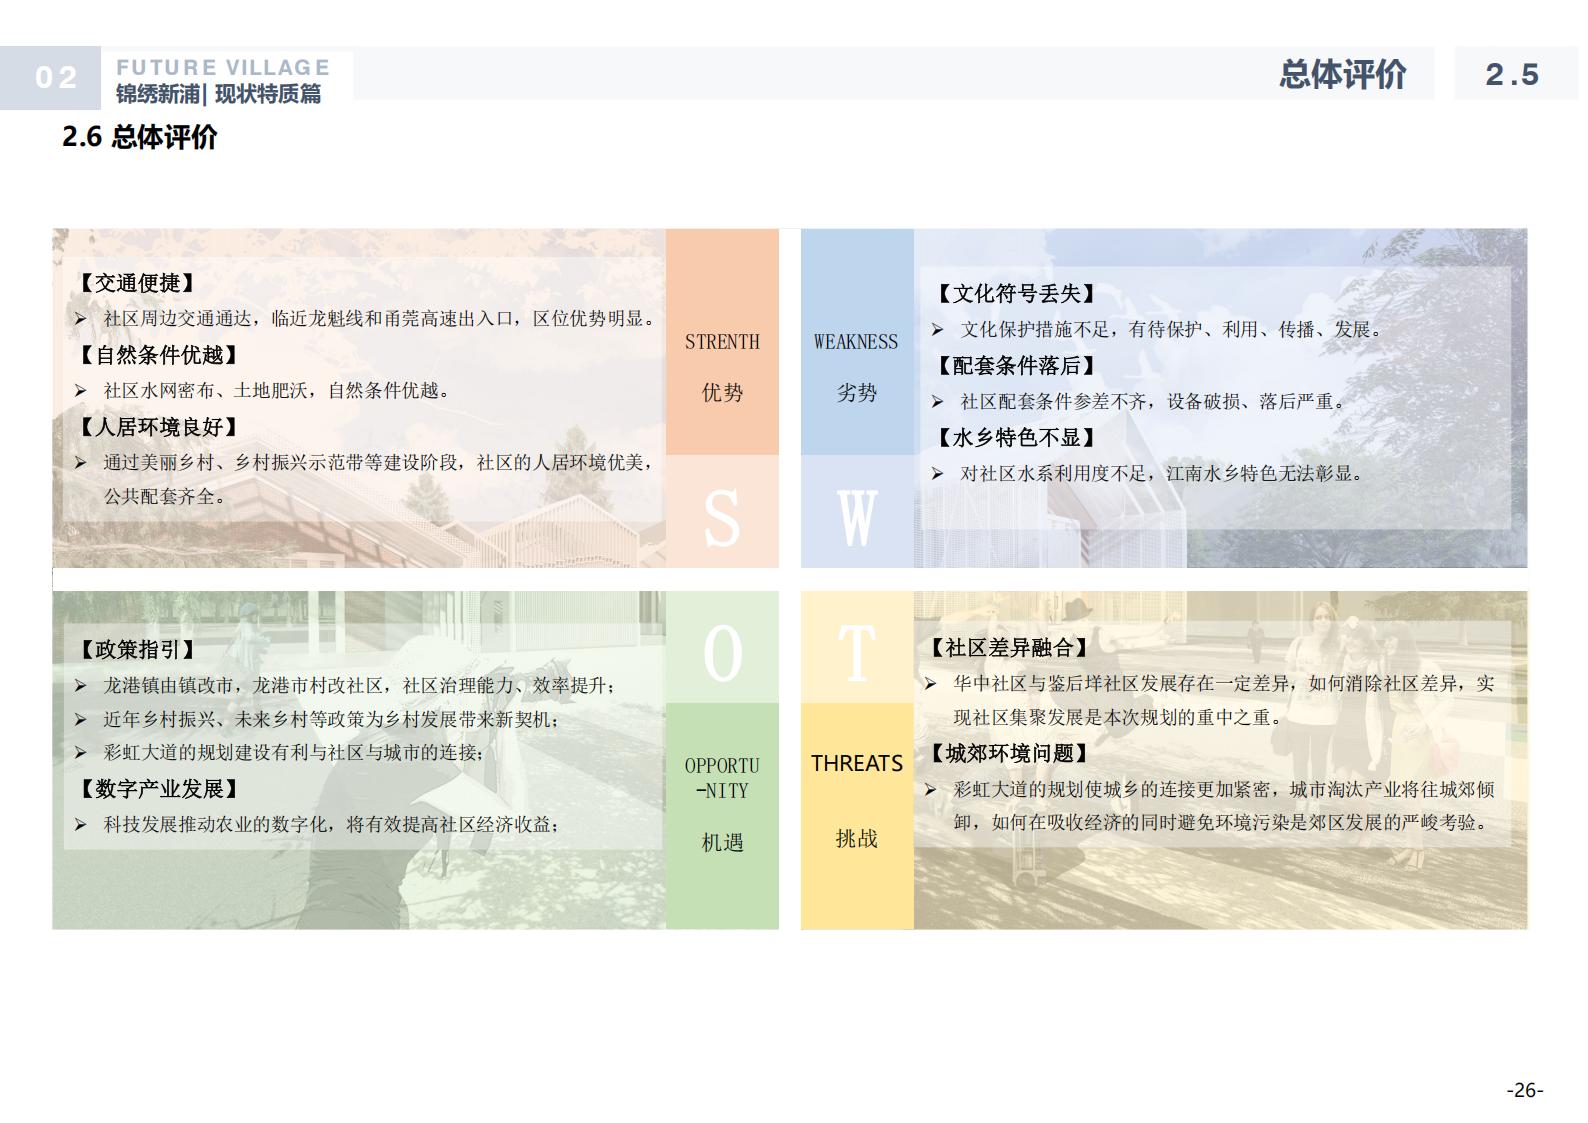Click the "THREATS" label
Image resolution: width=1588 pixels, height=1123 pixels.
click(x=857, y=763)
